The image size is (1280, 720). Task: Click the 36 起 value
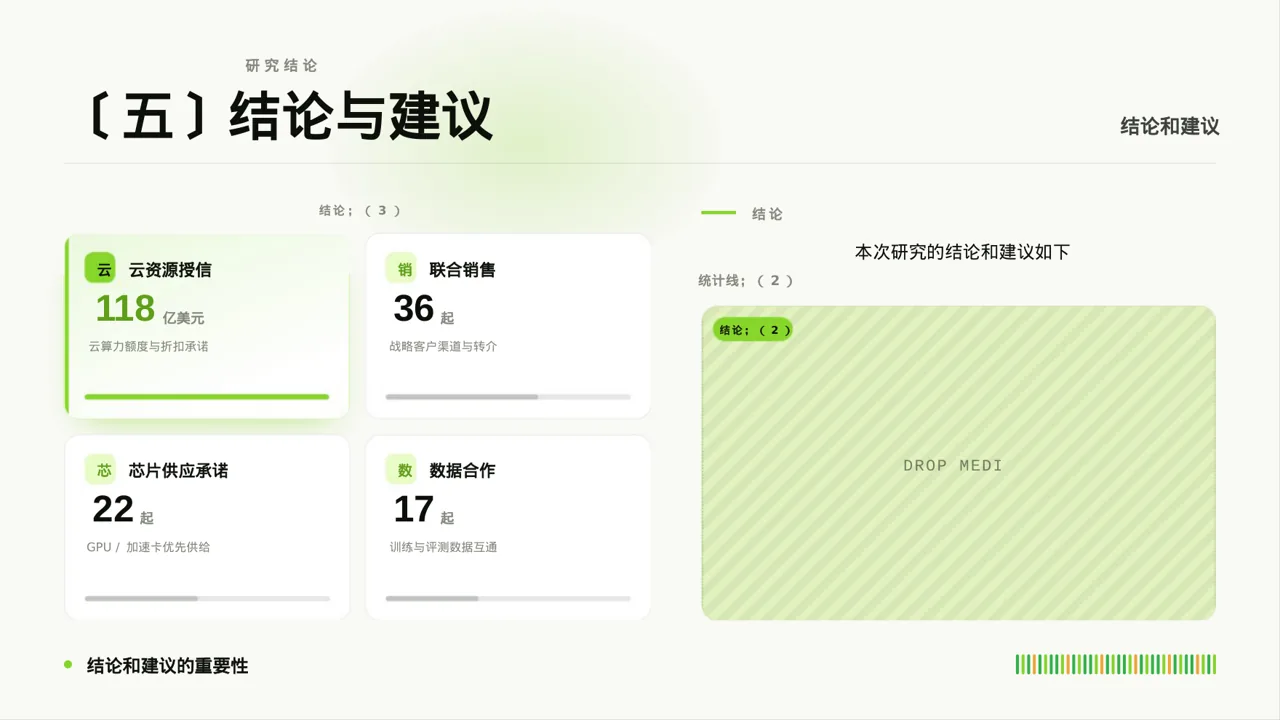423,309
